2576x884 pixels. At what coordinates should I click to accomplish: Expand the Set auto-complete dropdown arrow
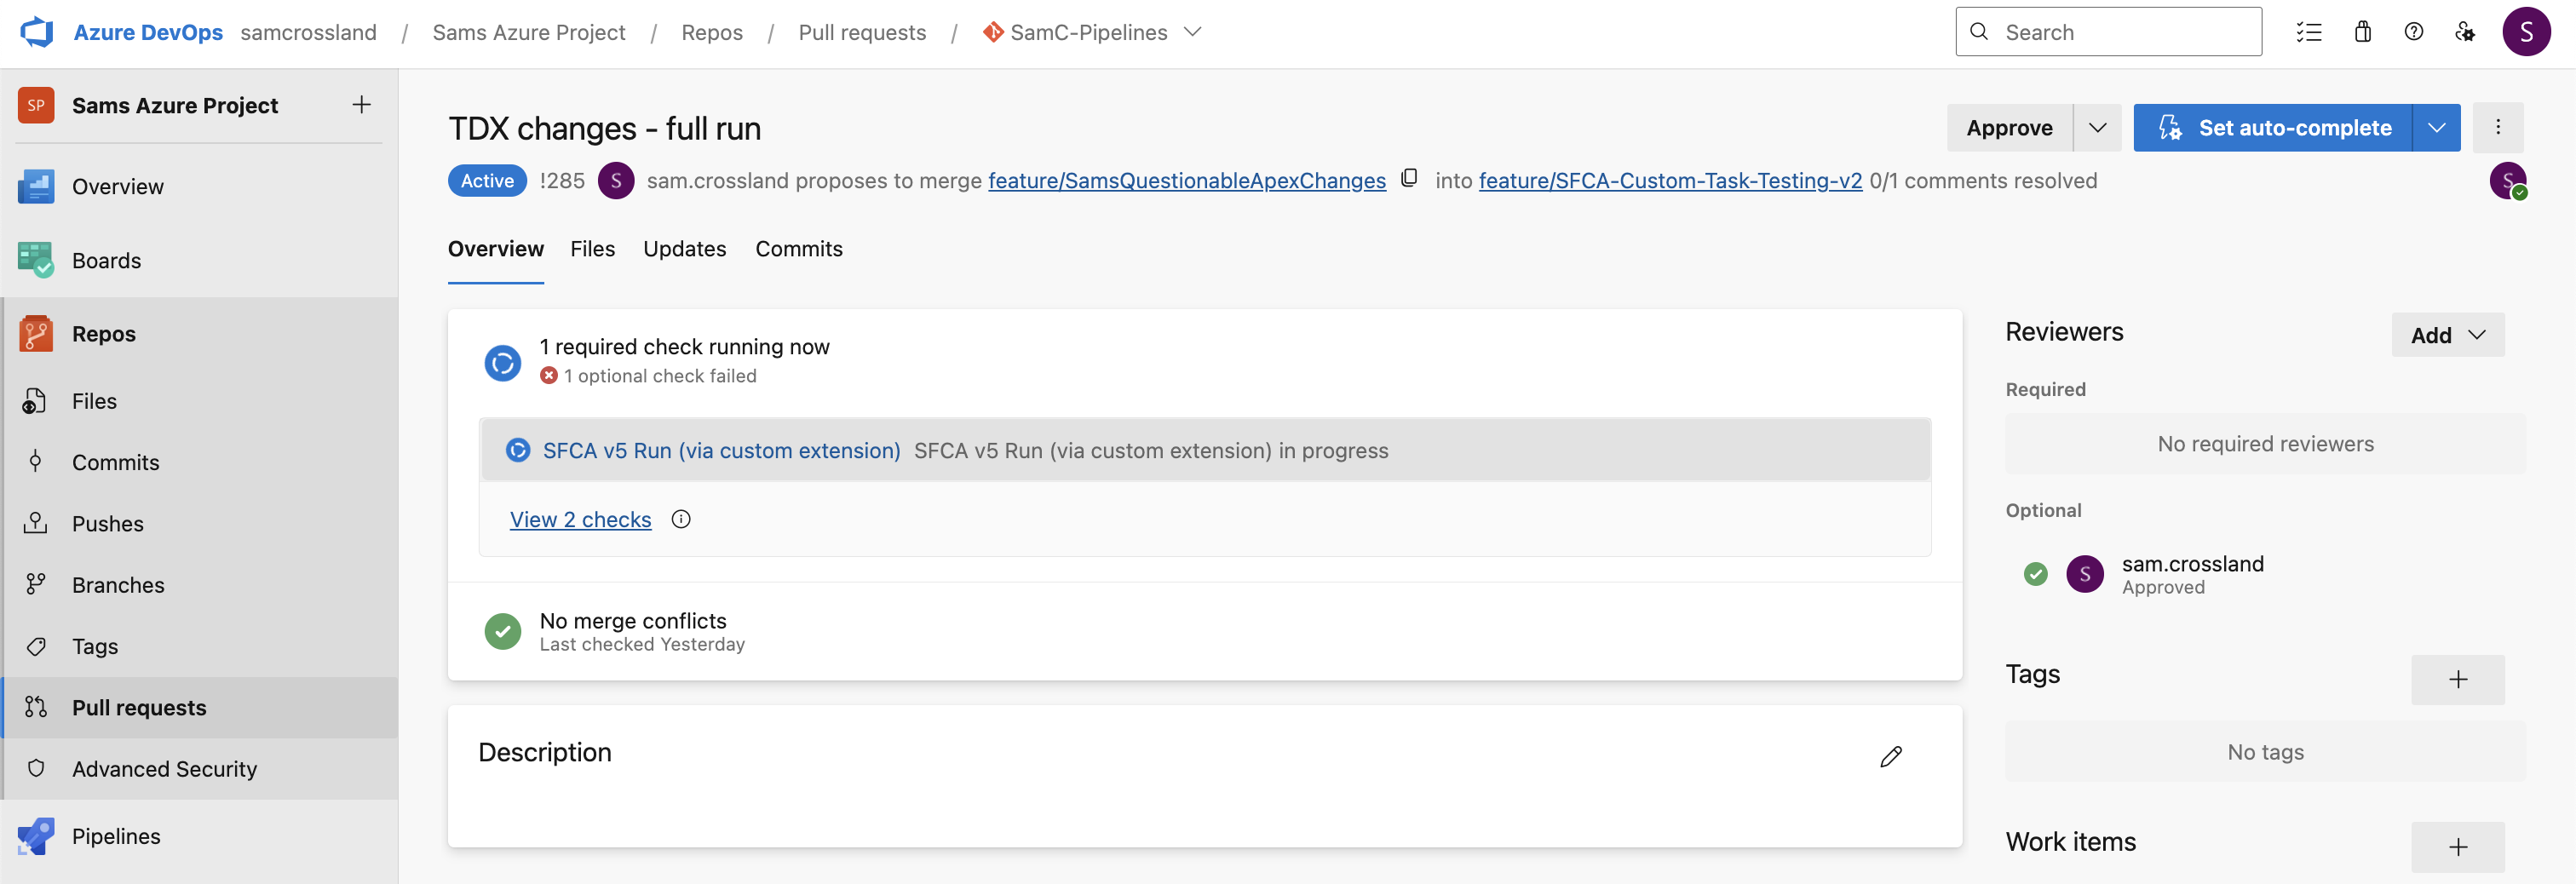coord(2436,128)
